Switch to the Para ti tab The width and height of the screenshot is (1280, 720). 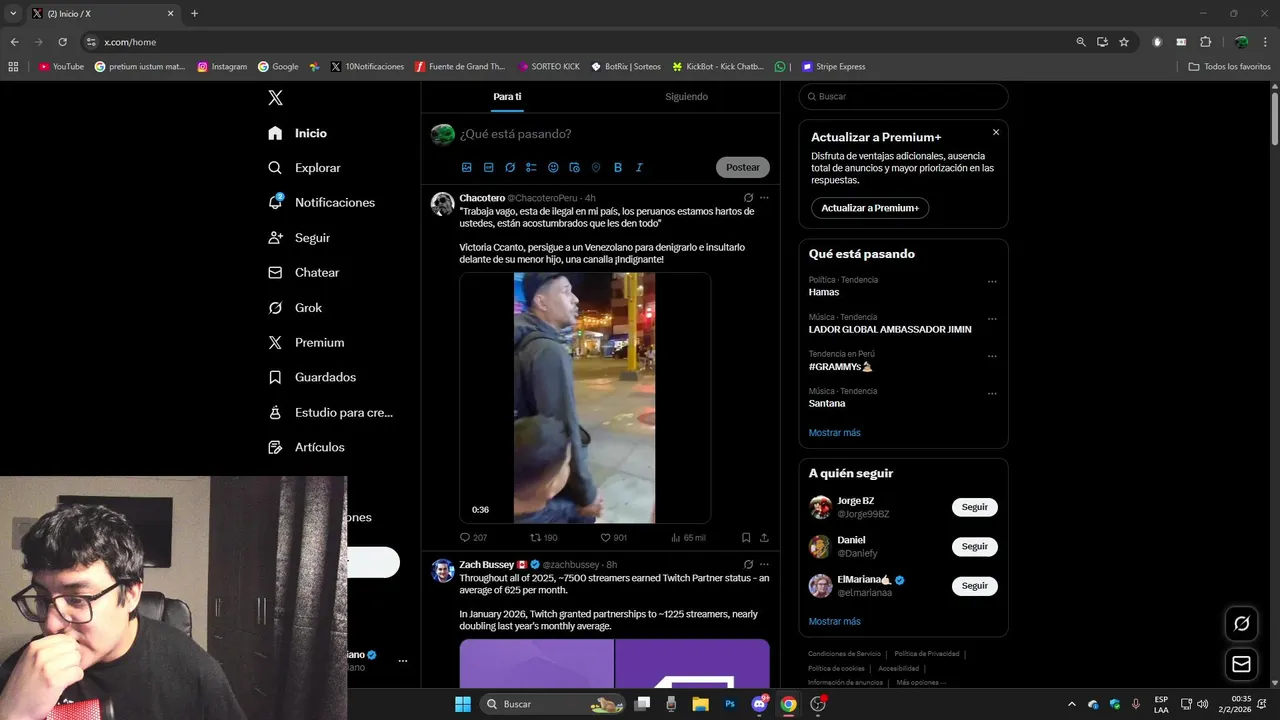507,97
